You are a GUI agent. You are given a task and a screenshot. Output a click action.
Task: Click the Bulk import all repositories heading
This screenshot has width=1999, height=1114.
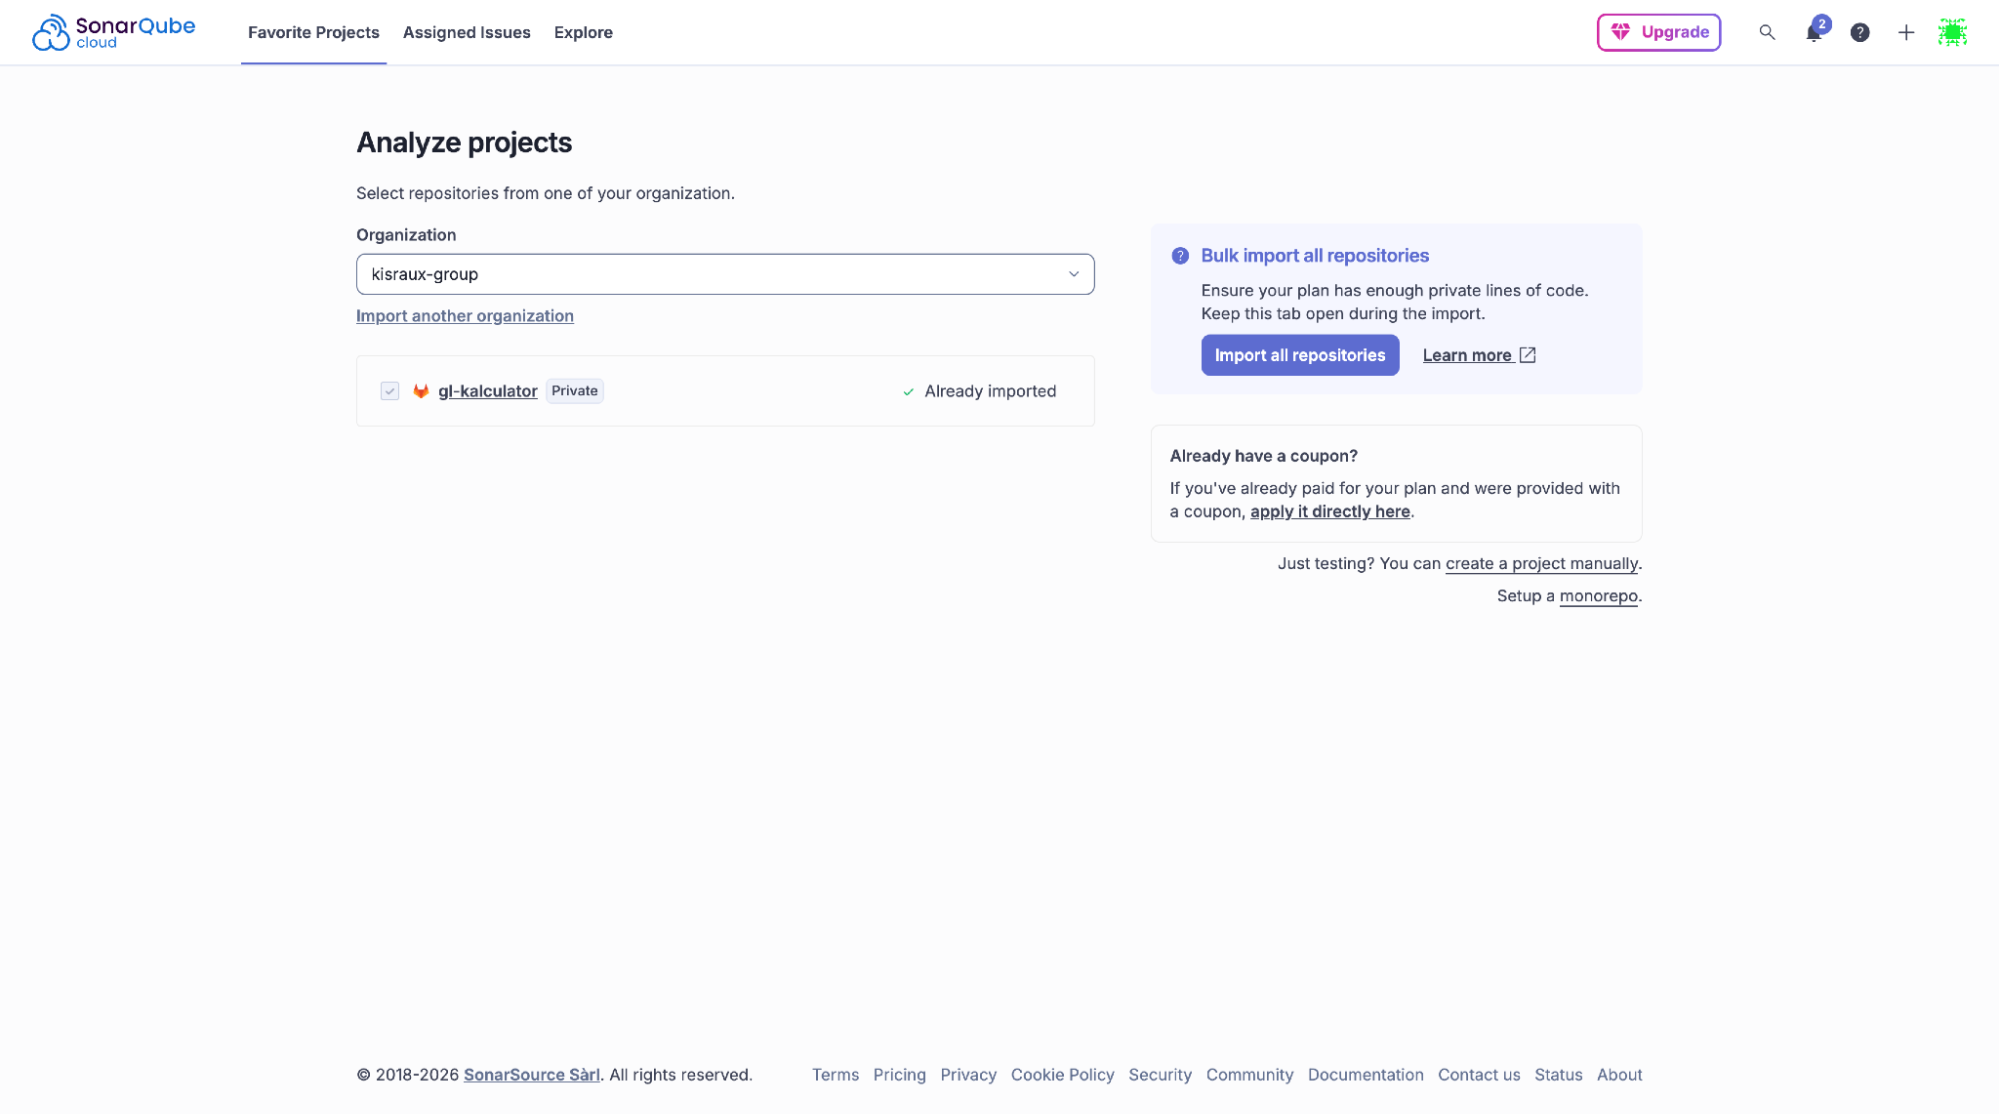(x=1315, y=256)
